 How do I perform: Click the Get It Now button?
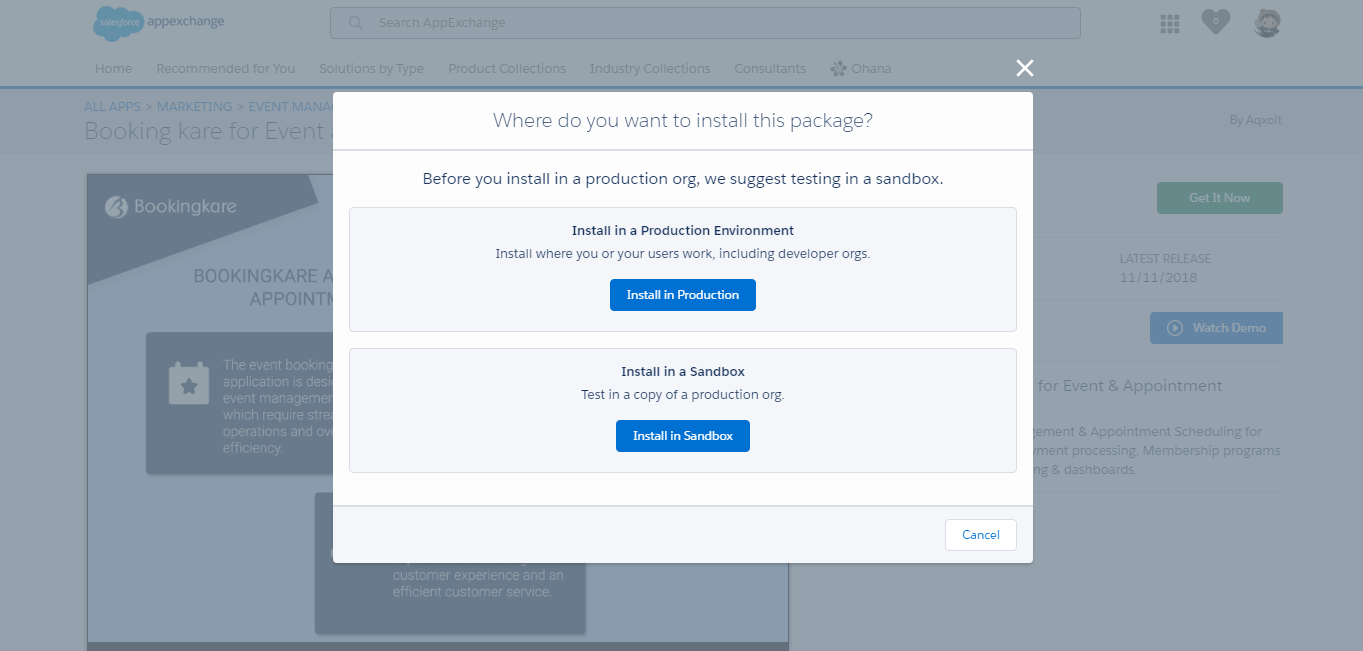click(x=1219, y=197)
